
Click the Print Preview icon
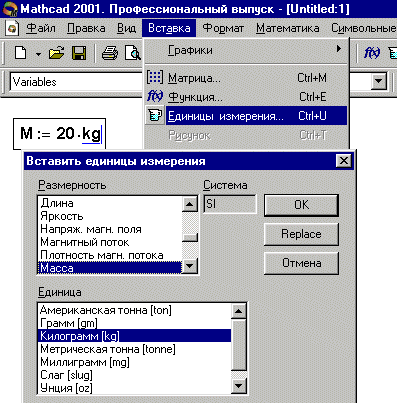[x=133, y=53]
